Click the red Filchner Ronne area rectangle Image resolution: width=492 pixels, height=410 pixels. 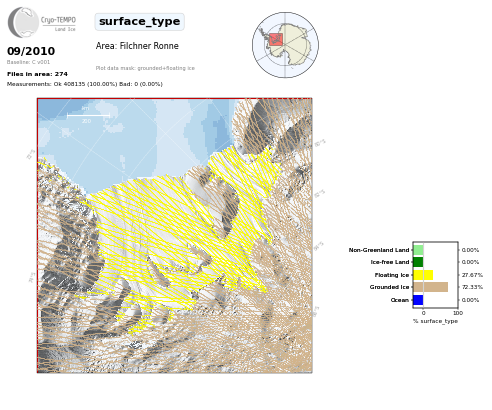click(276, 39)
